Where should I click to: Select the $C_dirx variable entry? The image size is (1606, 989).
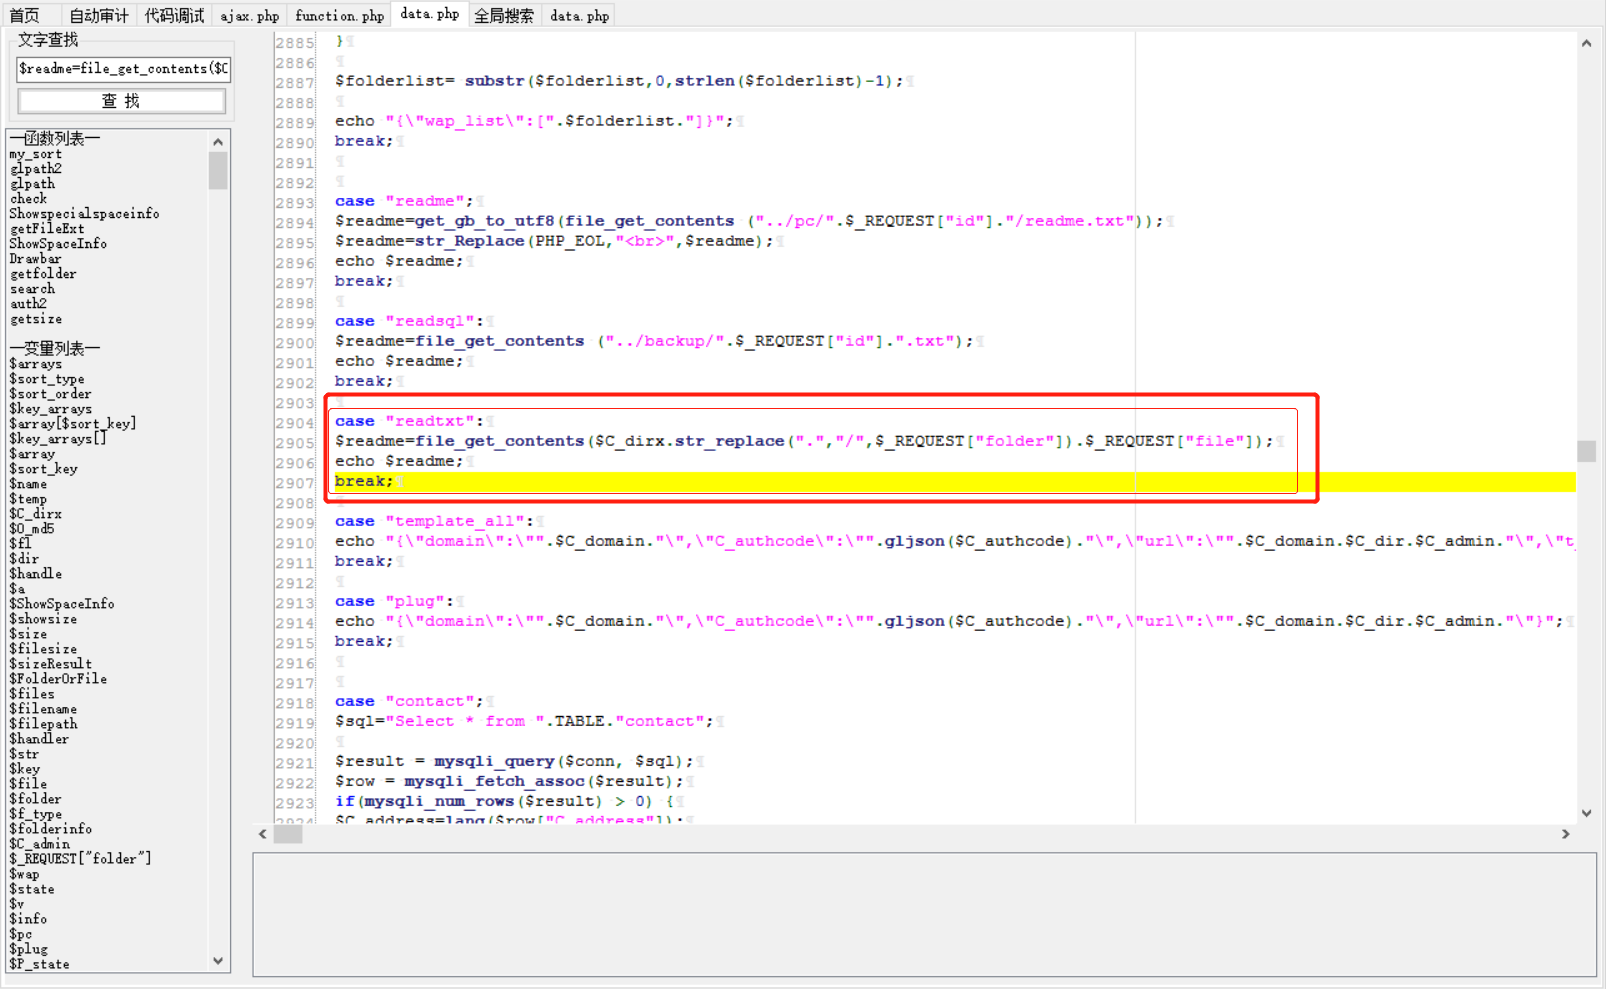click(x=35, y=513)
